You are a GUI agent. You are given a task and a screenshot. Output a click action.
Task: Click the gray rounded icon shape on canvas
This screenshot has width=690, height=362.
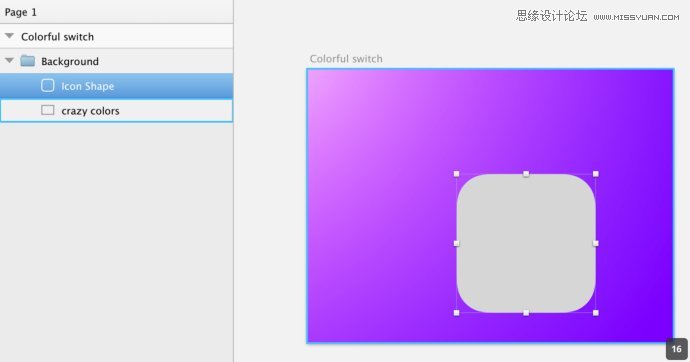point(526,243)
